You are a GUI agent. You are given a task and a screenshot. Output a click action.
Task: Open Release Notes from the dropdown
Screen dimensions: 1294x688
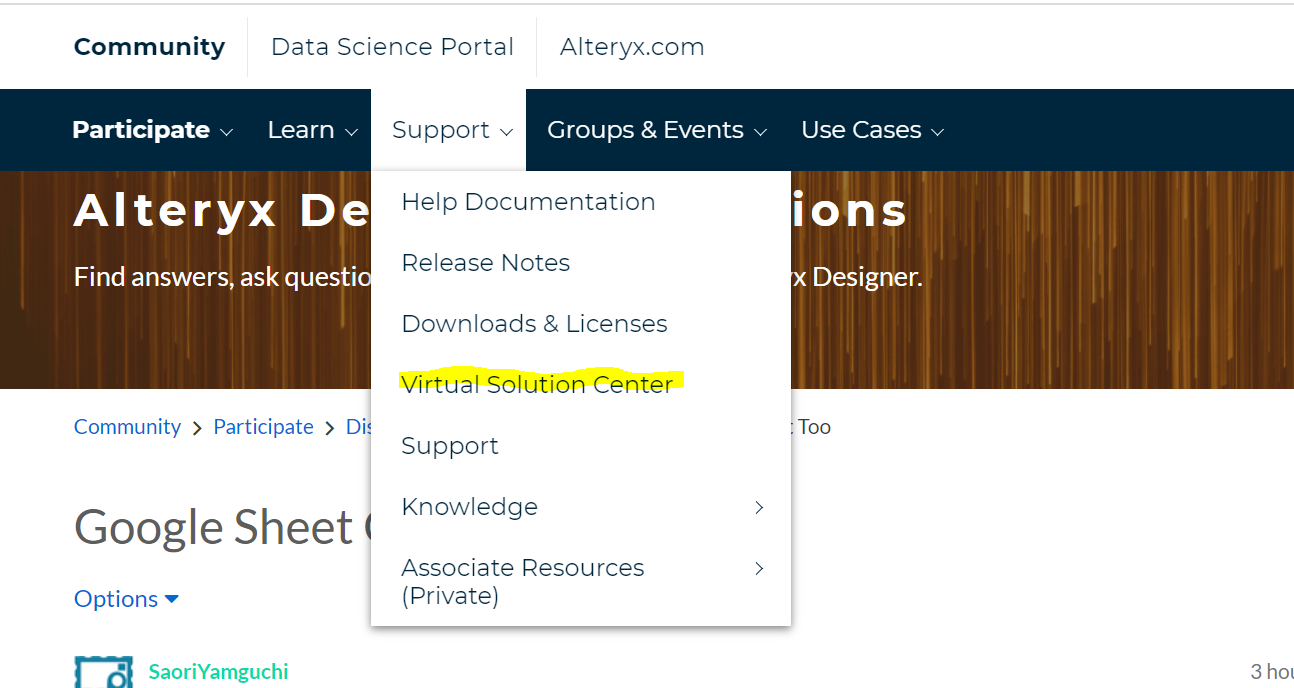pyautogui.click(x=486, y=262)
